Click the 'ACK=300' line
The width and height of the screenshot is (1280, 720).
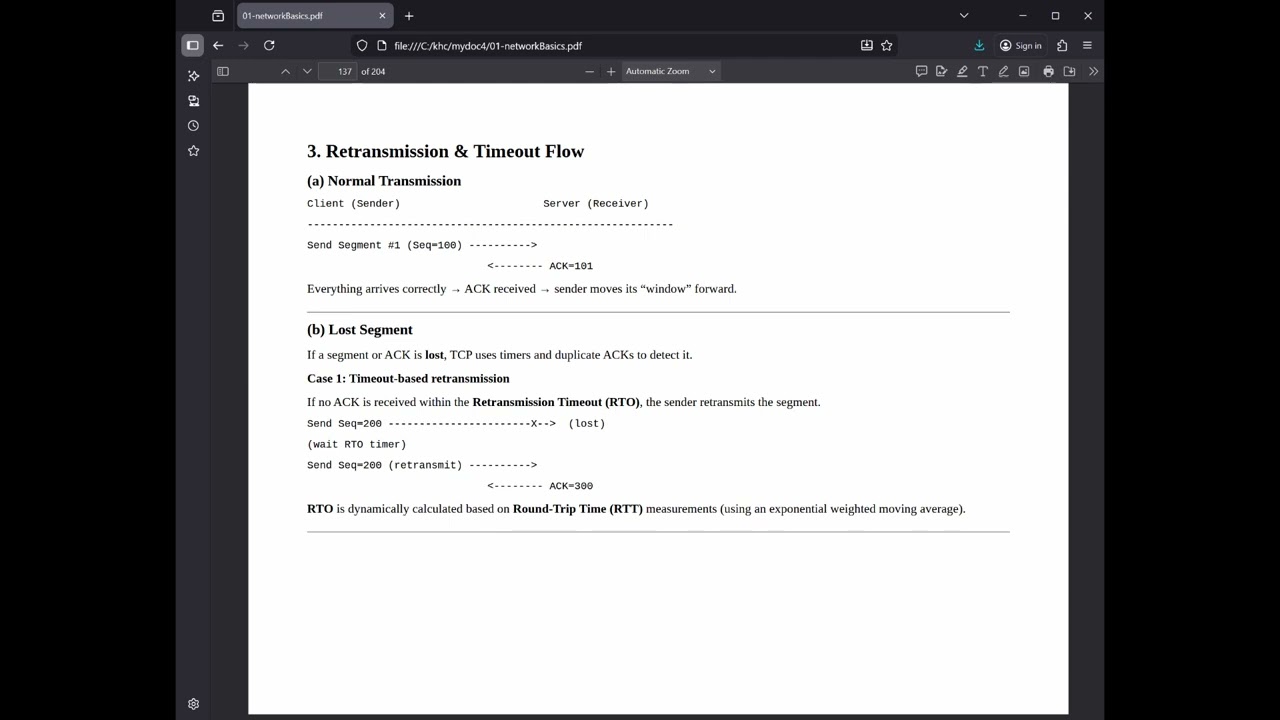pyautogui.click(x=540, y=486)
